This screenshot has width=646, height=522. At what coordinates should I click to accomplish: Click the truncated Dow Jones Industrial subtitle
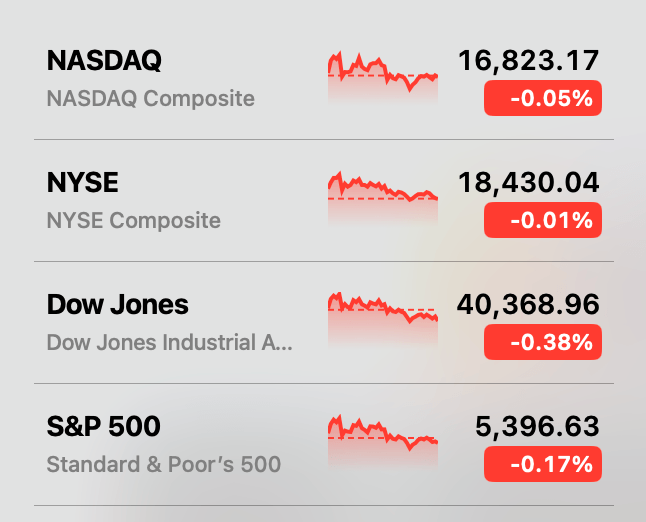[x=170, y=343]
